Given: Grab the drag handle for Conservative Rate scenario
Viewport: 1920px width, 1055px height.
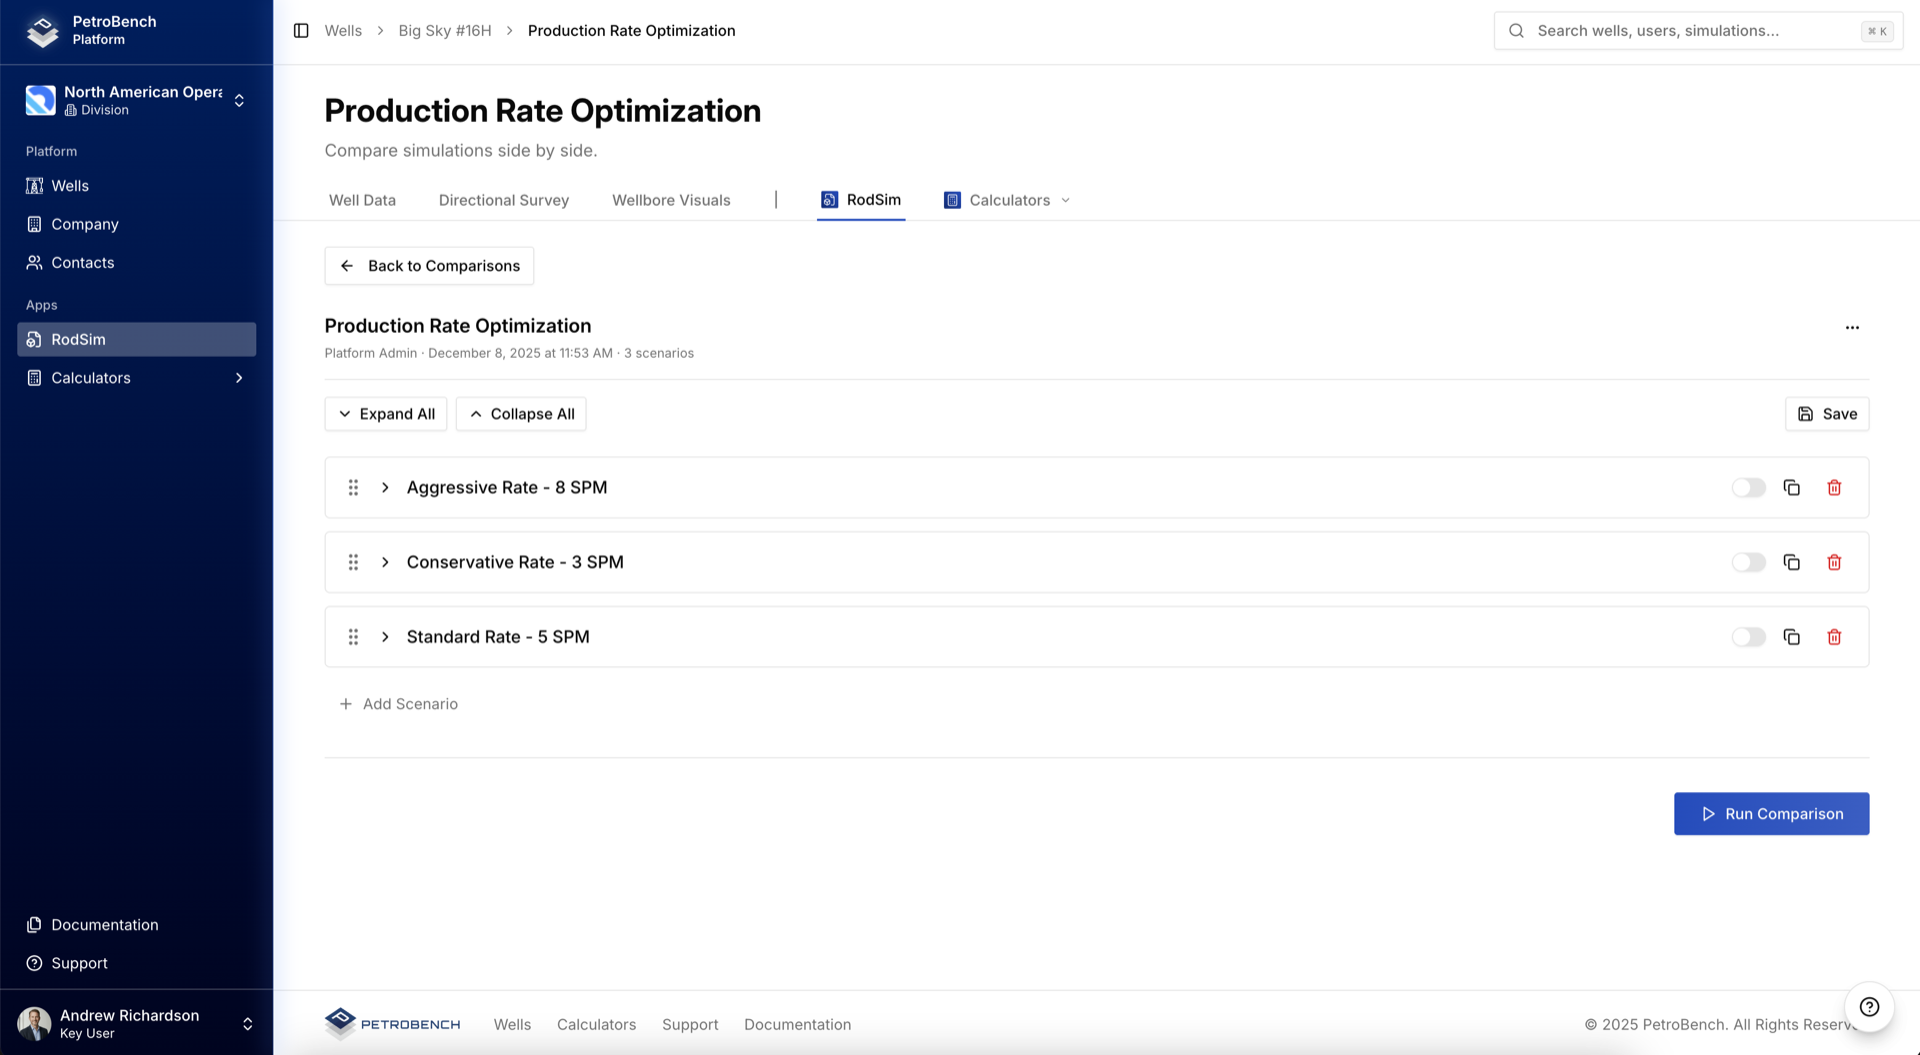Looking at the screenshot, I should 353,562.
